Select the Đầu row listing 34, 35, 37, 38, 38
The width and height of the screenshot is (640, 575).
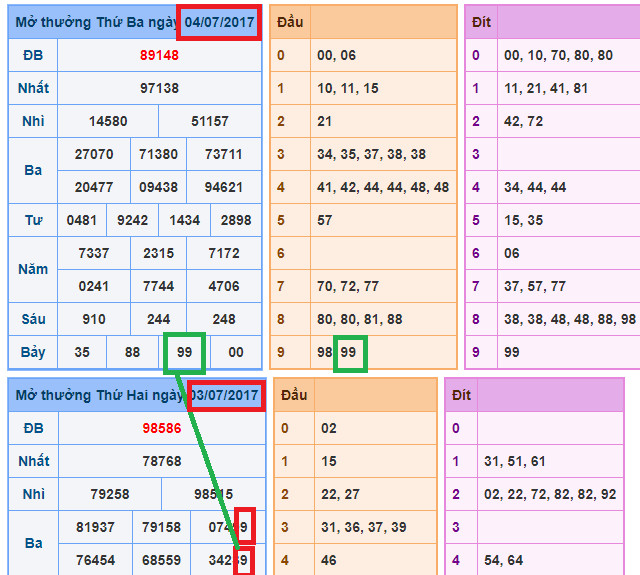pyautogui.click(x=371, y=154)
